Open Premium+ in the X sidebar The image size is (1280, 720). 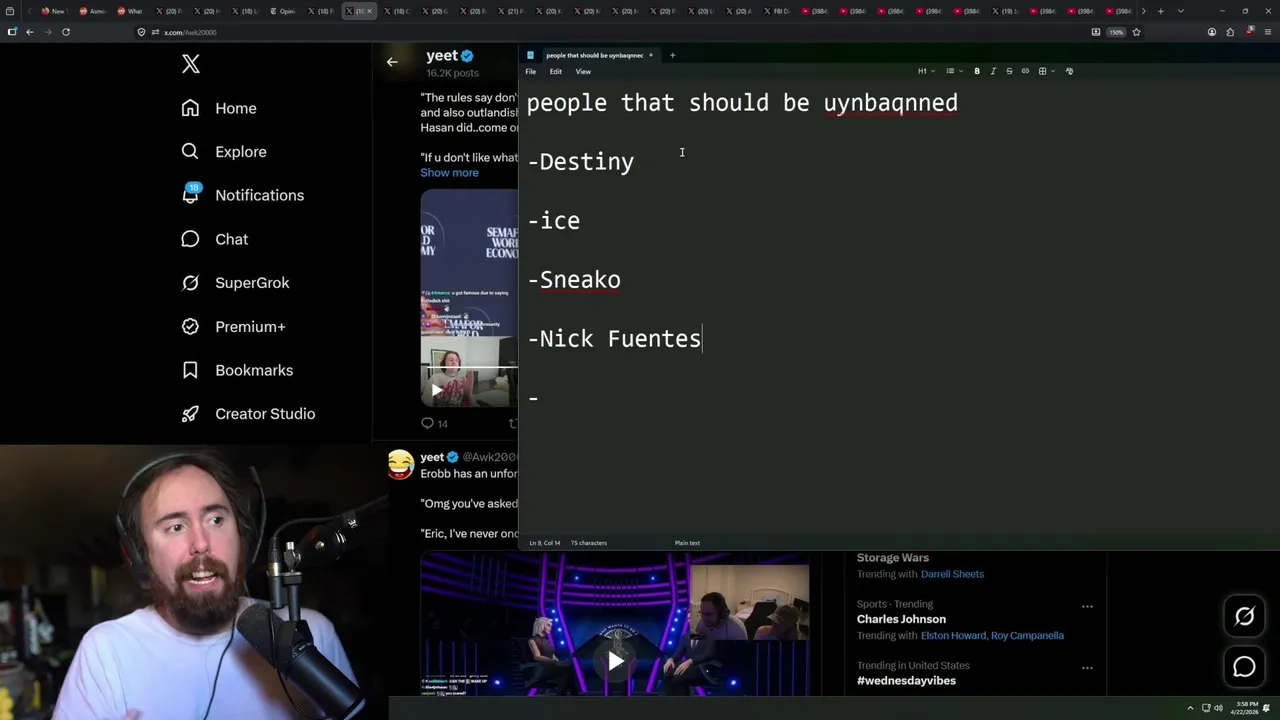233,326
